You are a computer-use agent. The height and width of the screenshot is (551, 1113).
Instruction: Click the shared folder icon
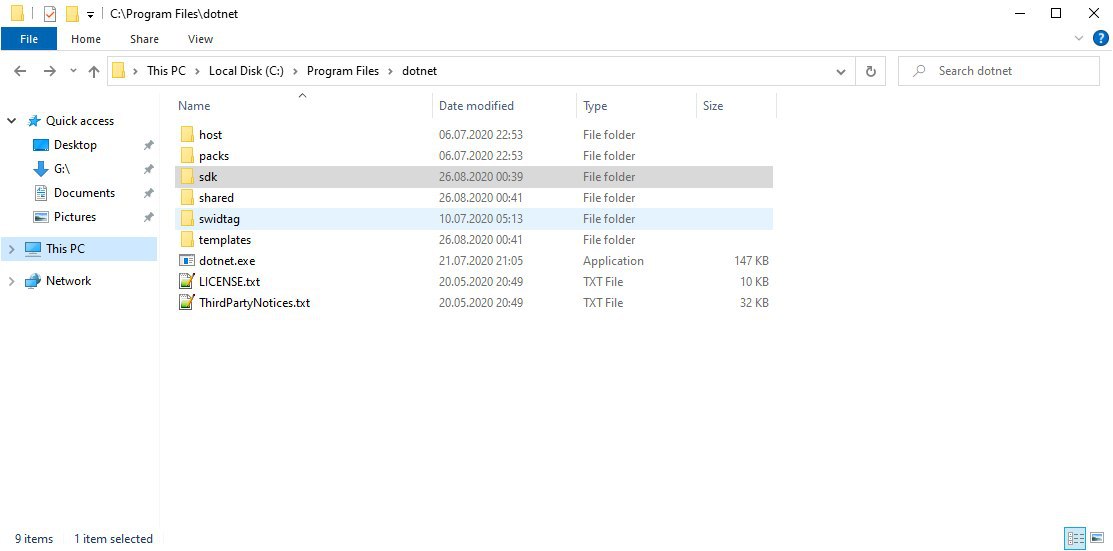(187, 198)
